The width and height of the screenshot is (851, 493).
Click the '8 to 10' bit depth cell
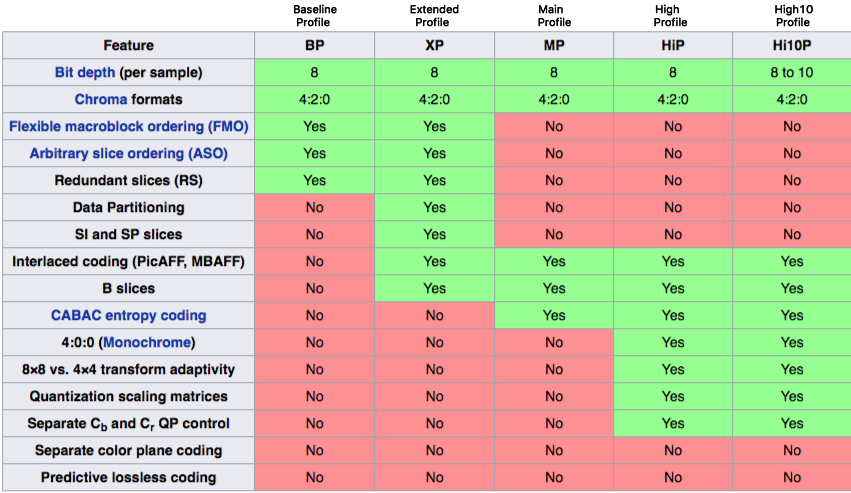(792, 72)
